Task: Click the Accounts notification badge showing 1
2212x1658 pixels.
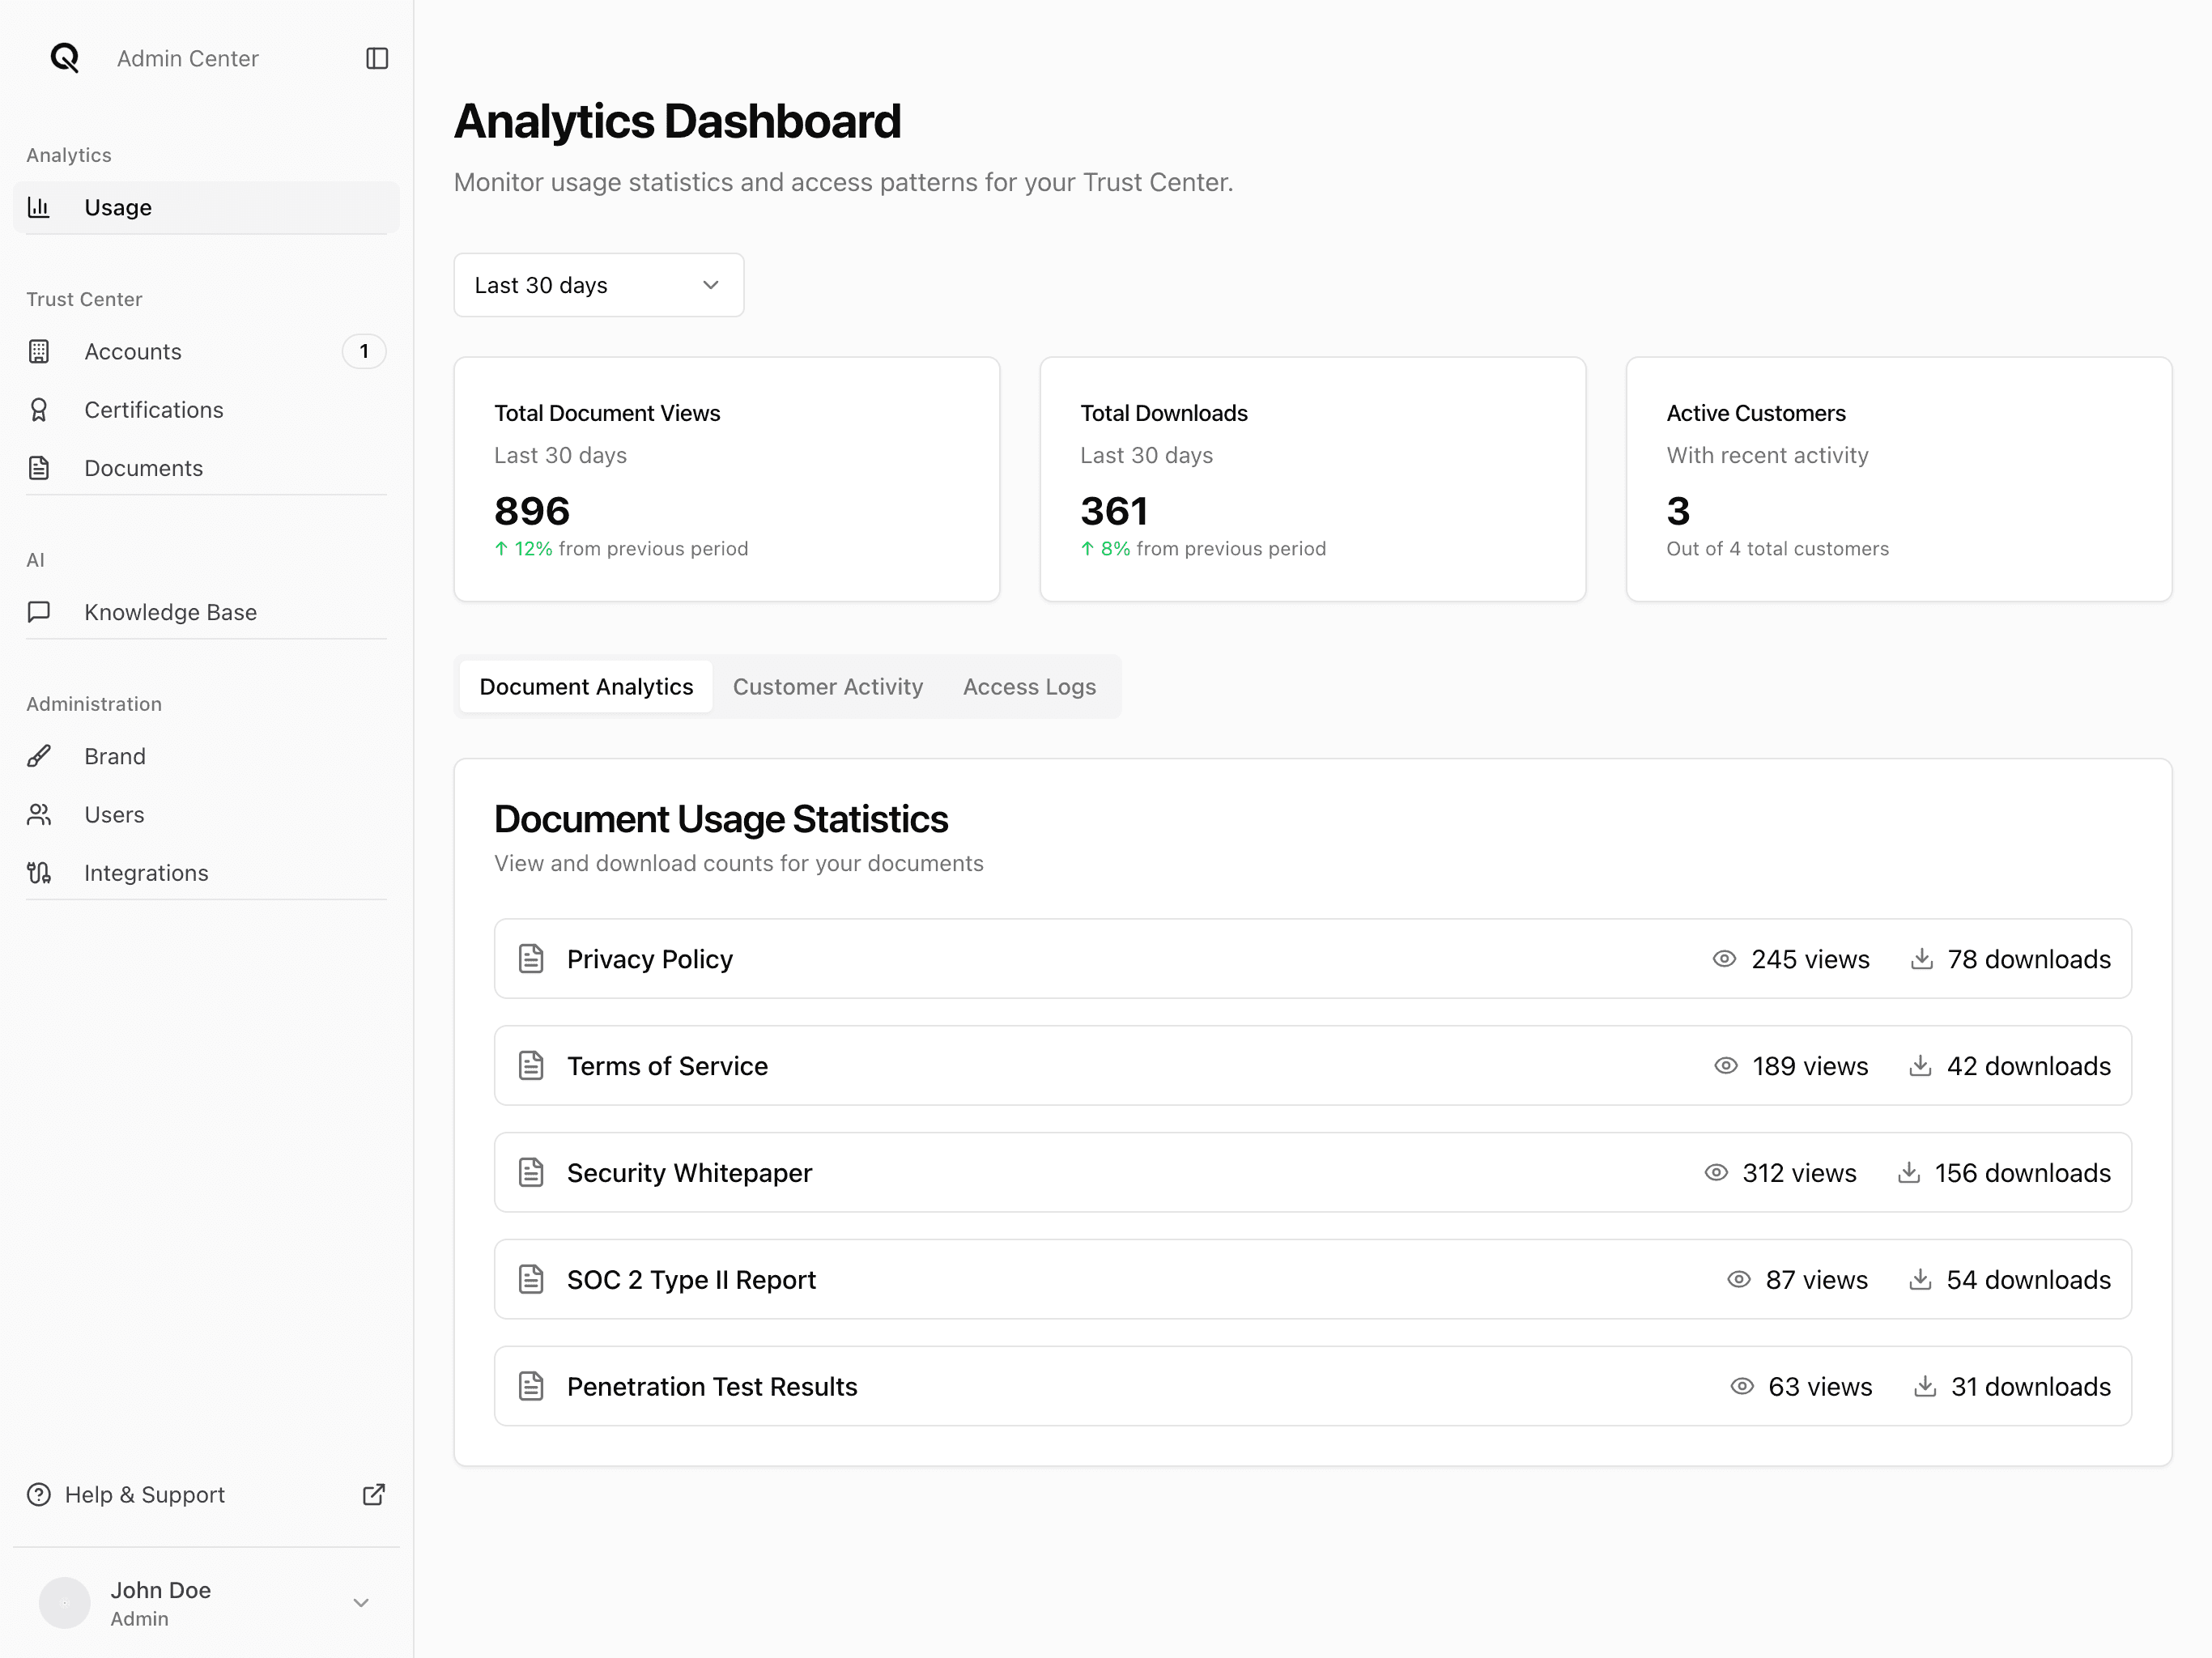Action: tap(364, 351)
